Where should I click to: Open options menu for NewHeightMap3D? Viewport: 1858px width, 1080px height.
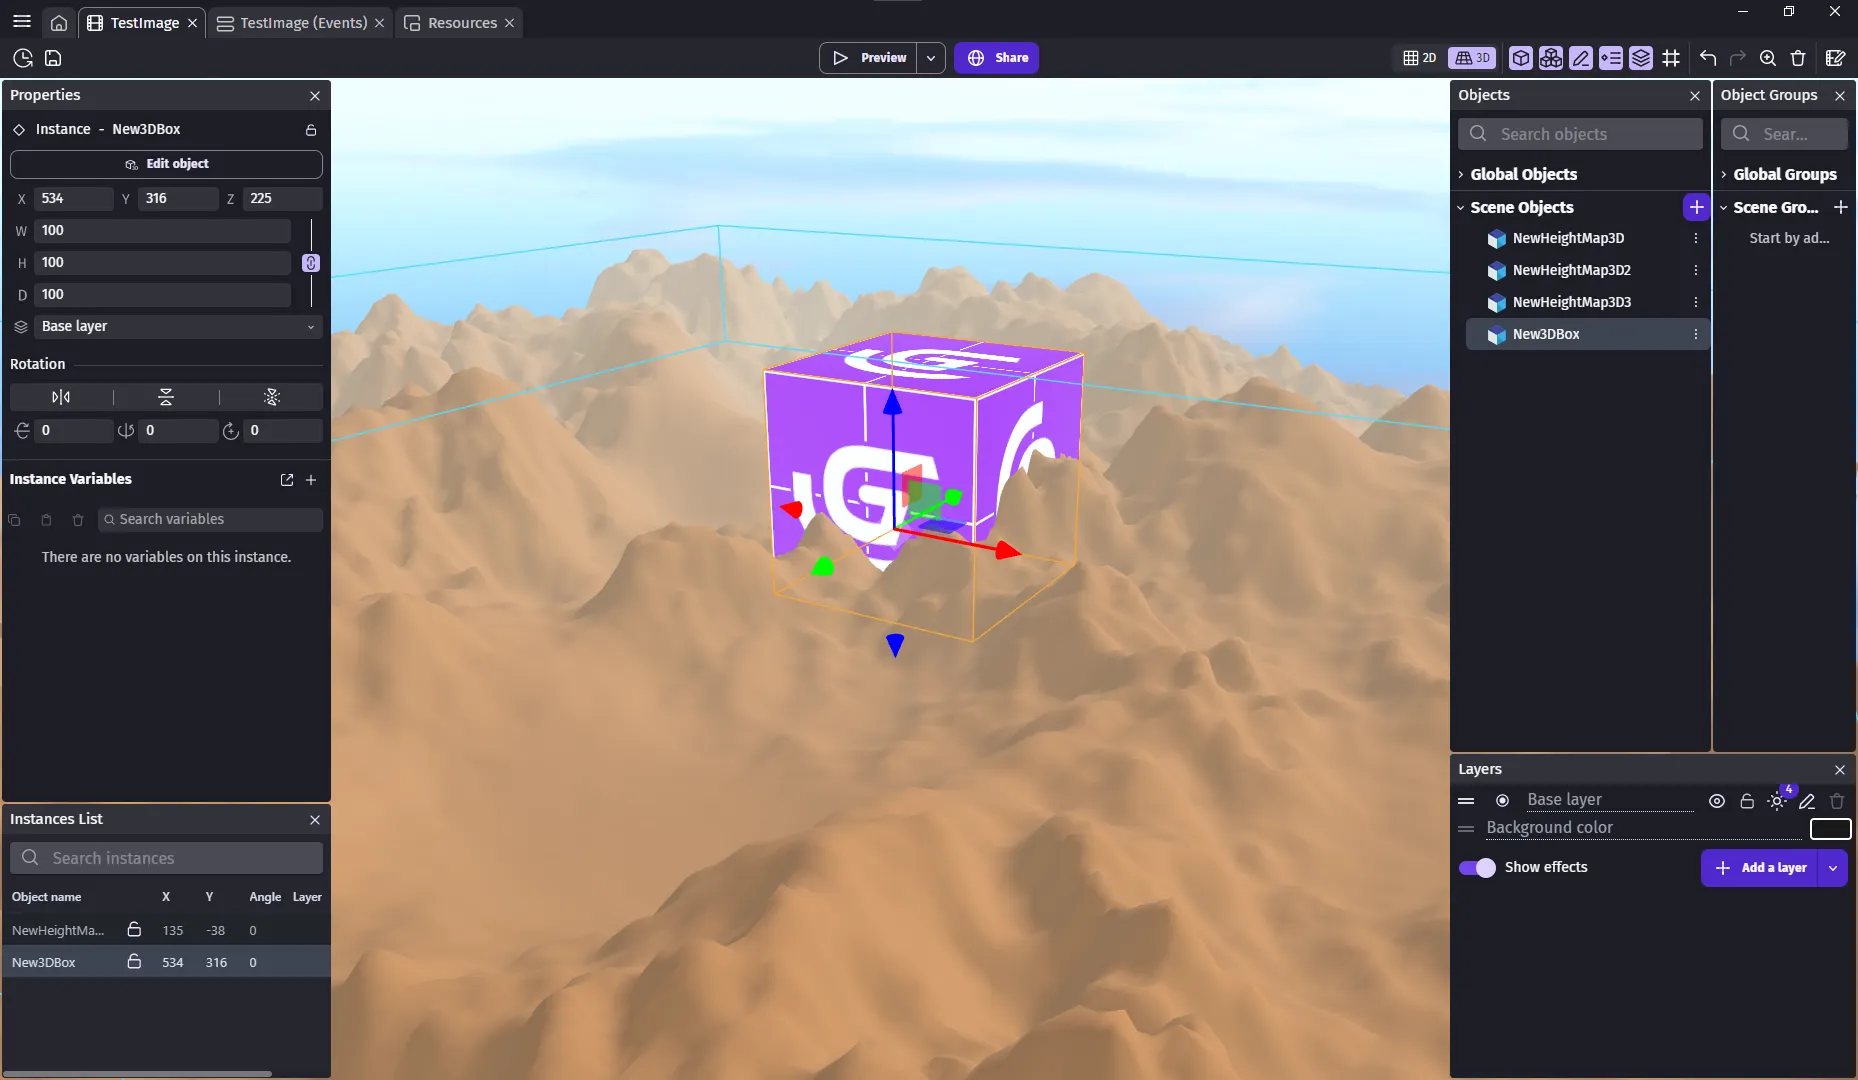pos(1696,238)
